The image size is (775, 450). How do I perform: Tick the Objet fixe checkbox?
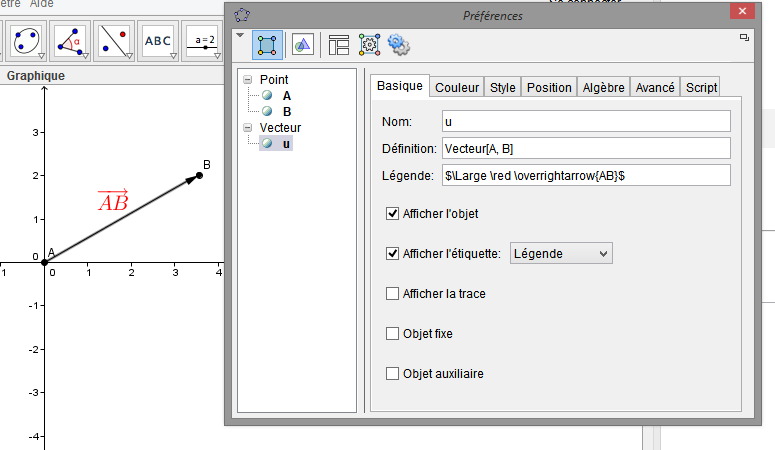click(393, 333)
